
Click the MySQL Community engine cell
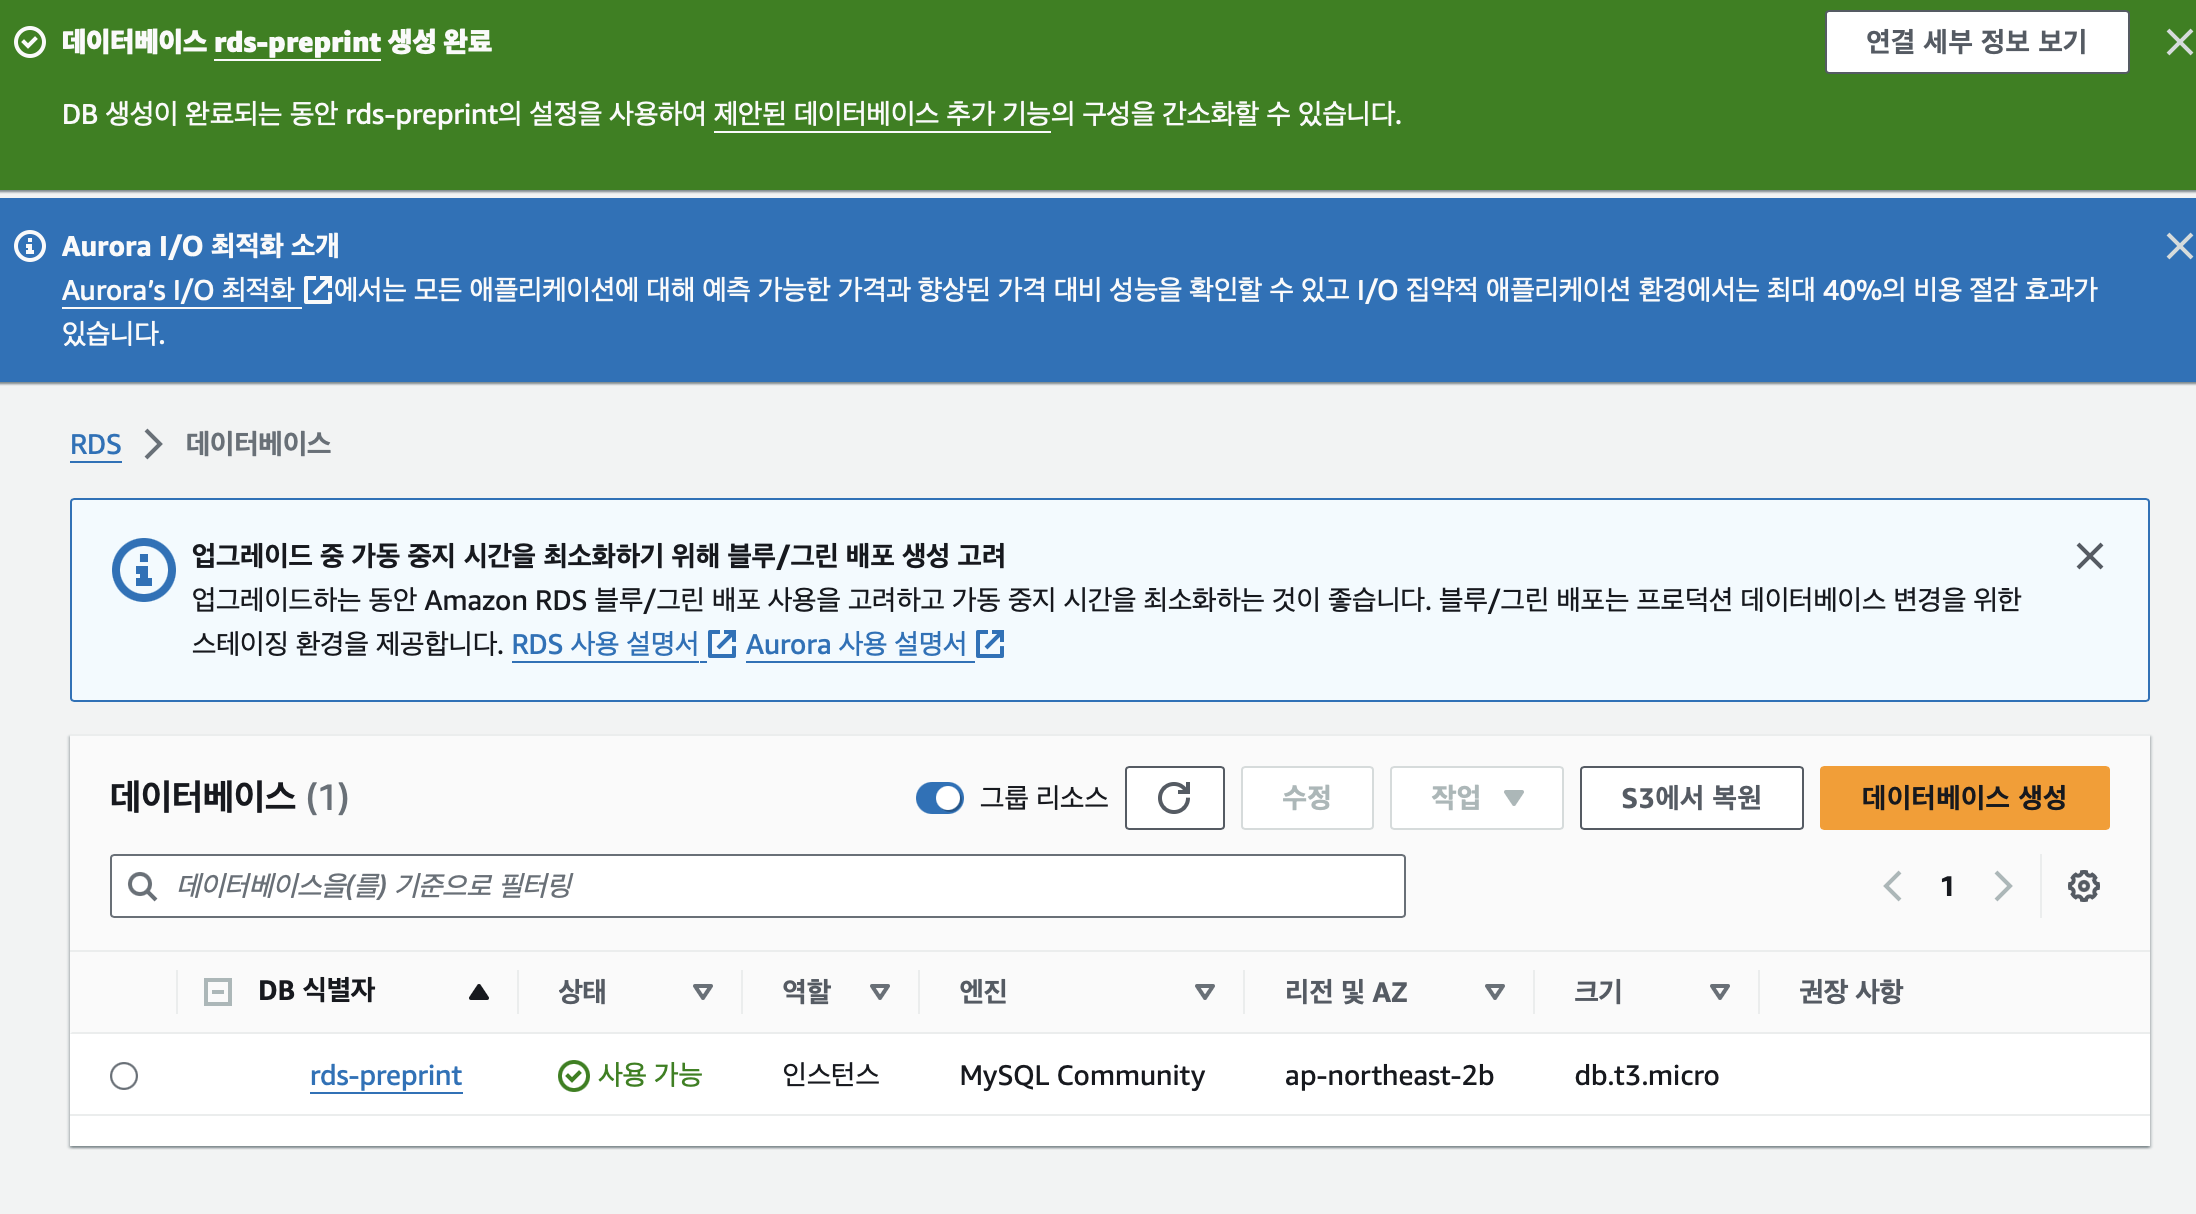coord(1082,1076)
